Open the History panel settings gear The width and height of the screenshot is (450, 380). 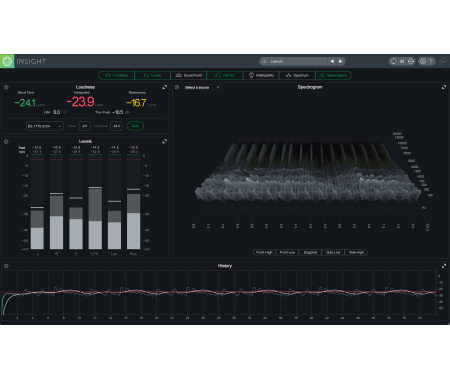click(6, 266)
